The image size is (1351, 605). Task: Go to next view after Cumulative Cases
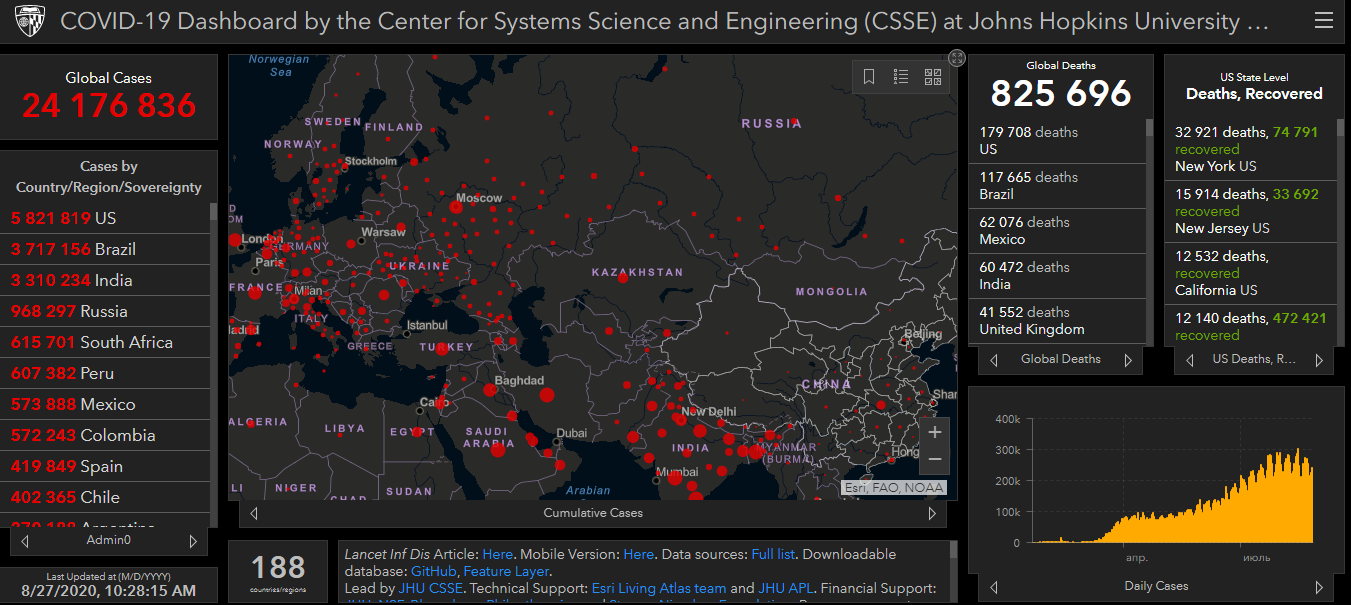[932, 513]
